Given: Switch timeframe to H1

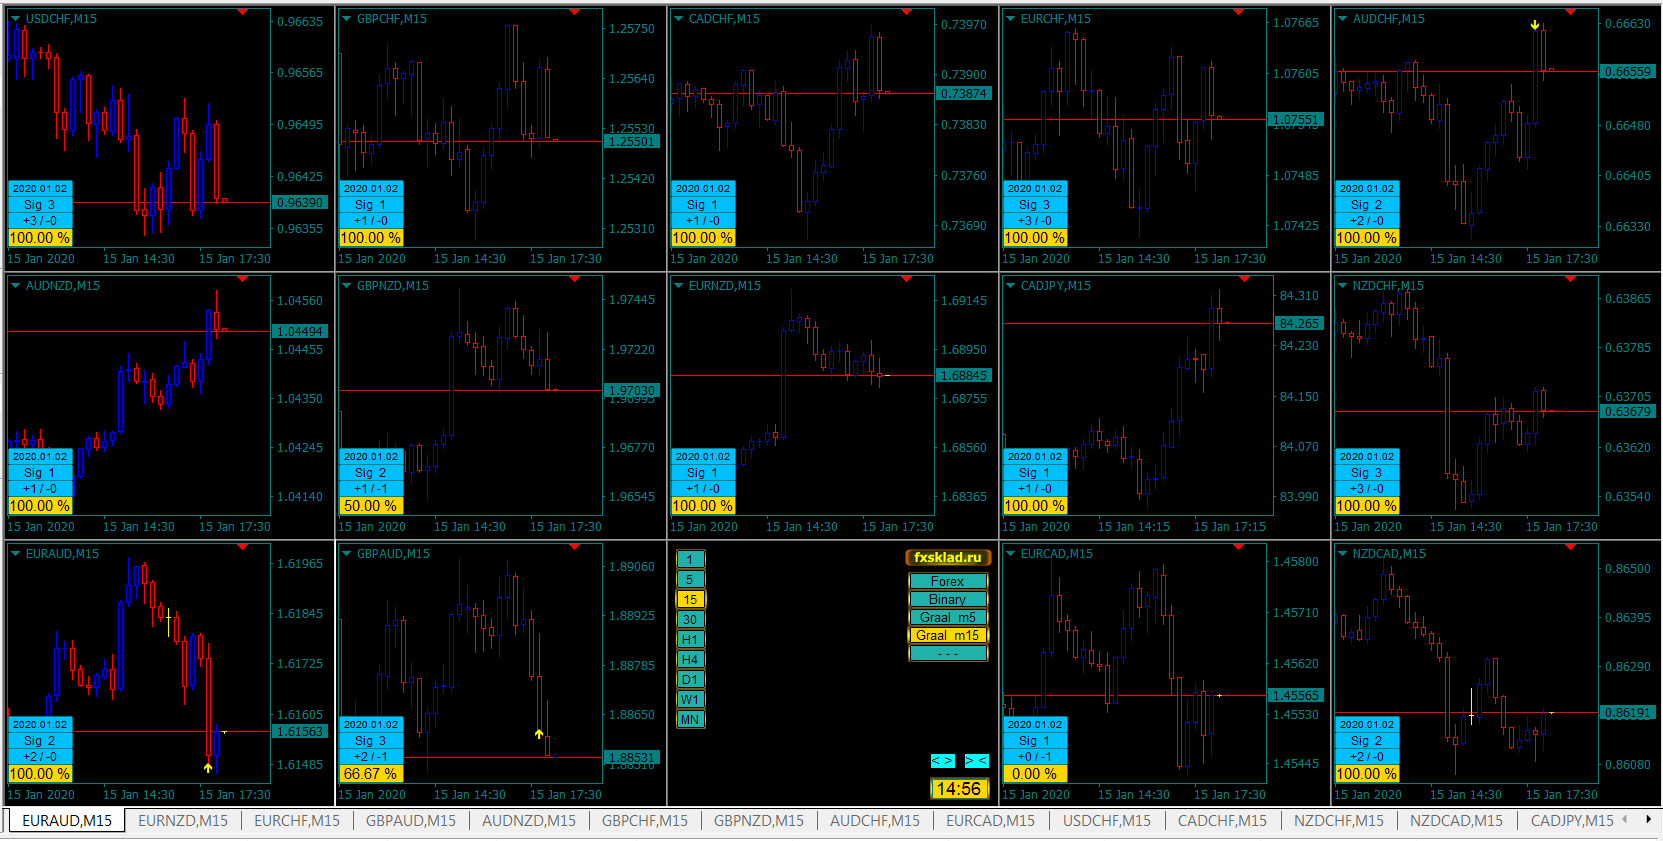Looking at the screenshot, I should click(x=690, y=640).
